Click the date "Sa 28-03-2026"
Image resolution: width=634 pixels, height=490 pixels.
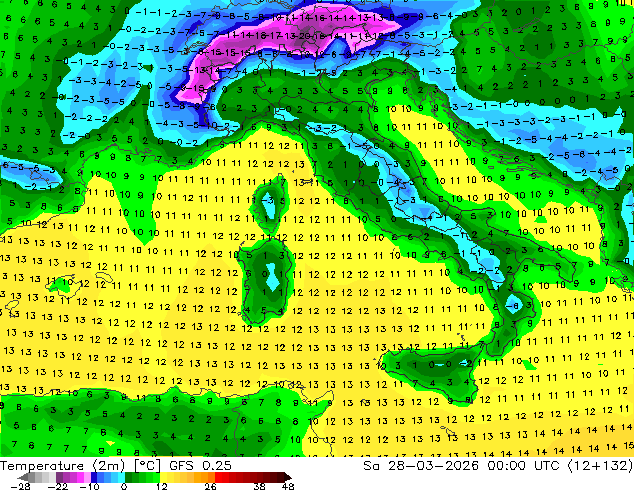point(421,466)
